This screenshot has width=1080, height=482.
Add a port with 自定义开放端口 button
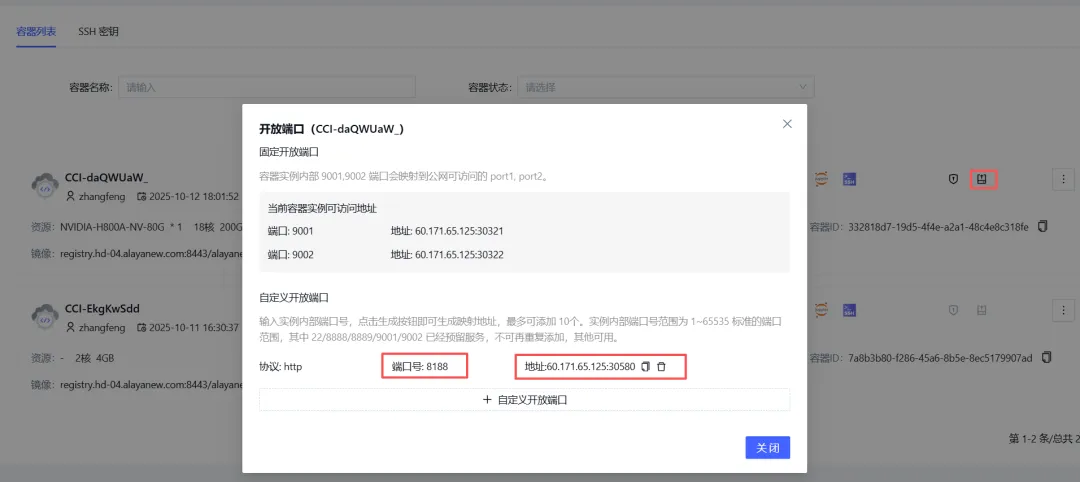coord(524,399)
